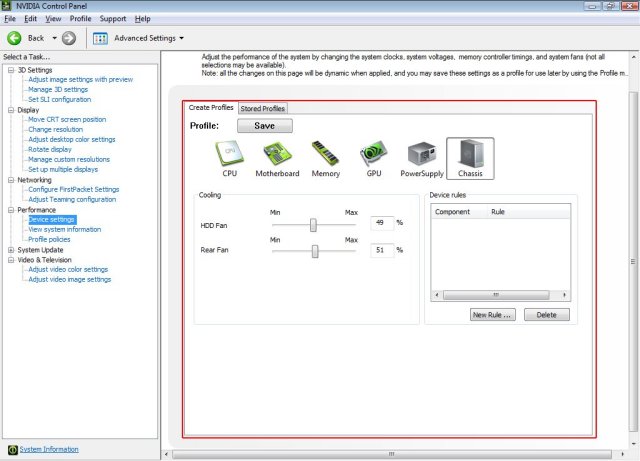Collapse the Performance tree node
Screen dimensions: 640x461
click(x=11, y=210)
